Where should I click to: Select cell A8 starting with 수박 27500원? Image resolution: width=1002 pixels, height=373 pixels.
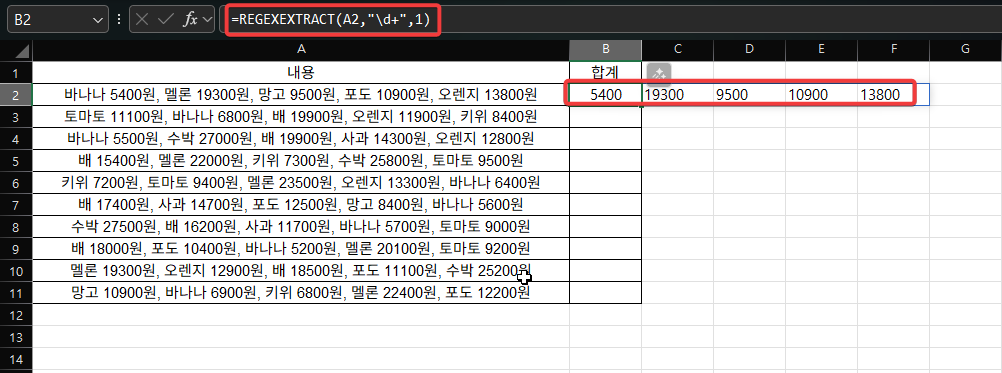301,227
